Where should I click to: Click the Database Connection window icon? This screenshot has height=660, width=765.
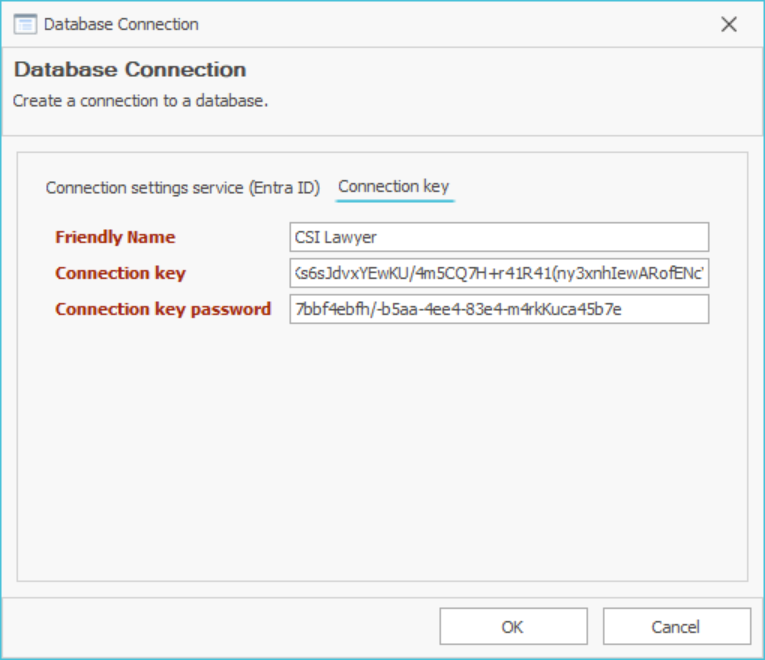pyautogui.click(x=25, y=24)
